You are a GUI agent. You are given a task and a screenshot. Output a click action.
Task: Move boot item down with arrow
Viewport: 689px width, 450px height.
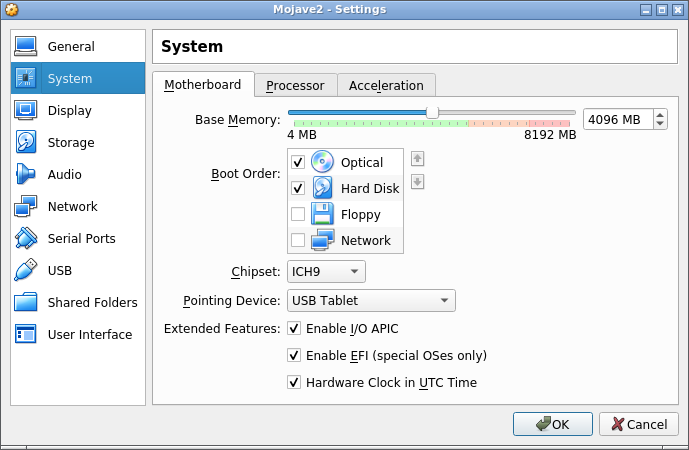tap(417, 181)
